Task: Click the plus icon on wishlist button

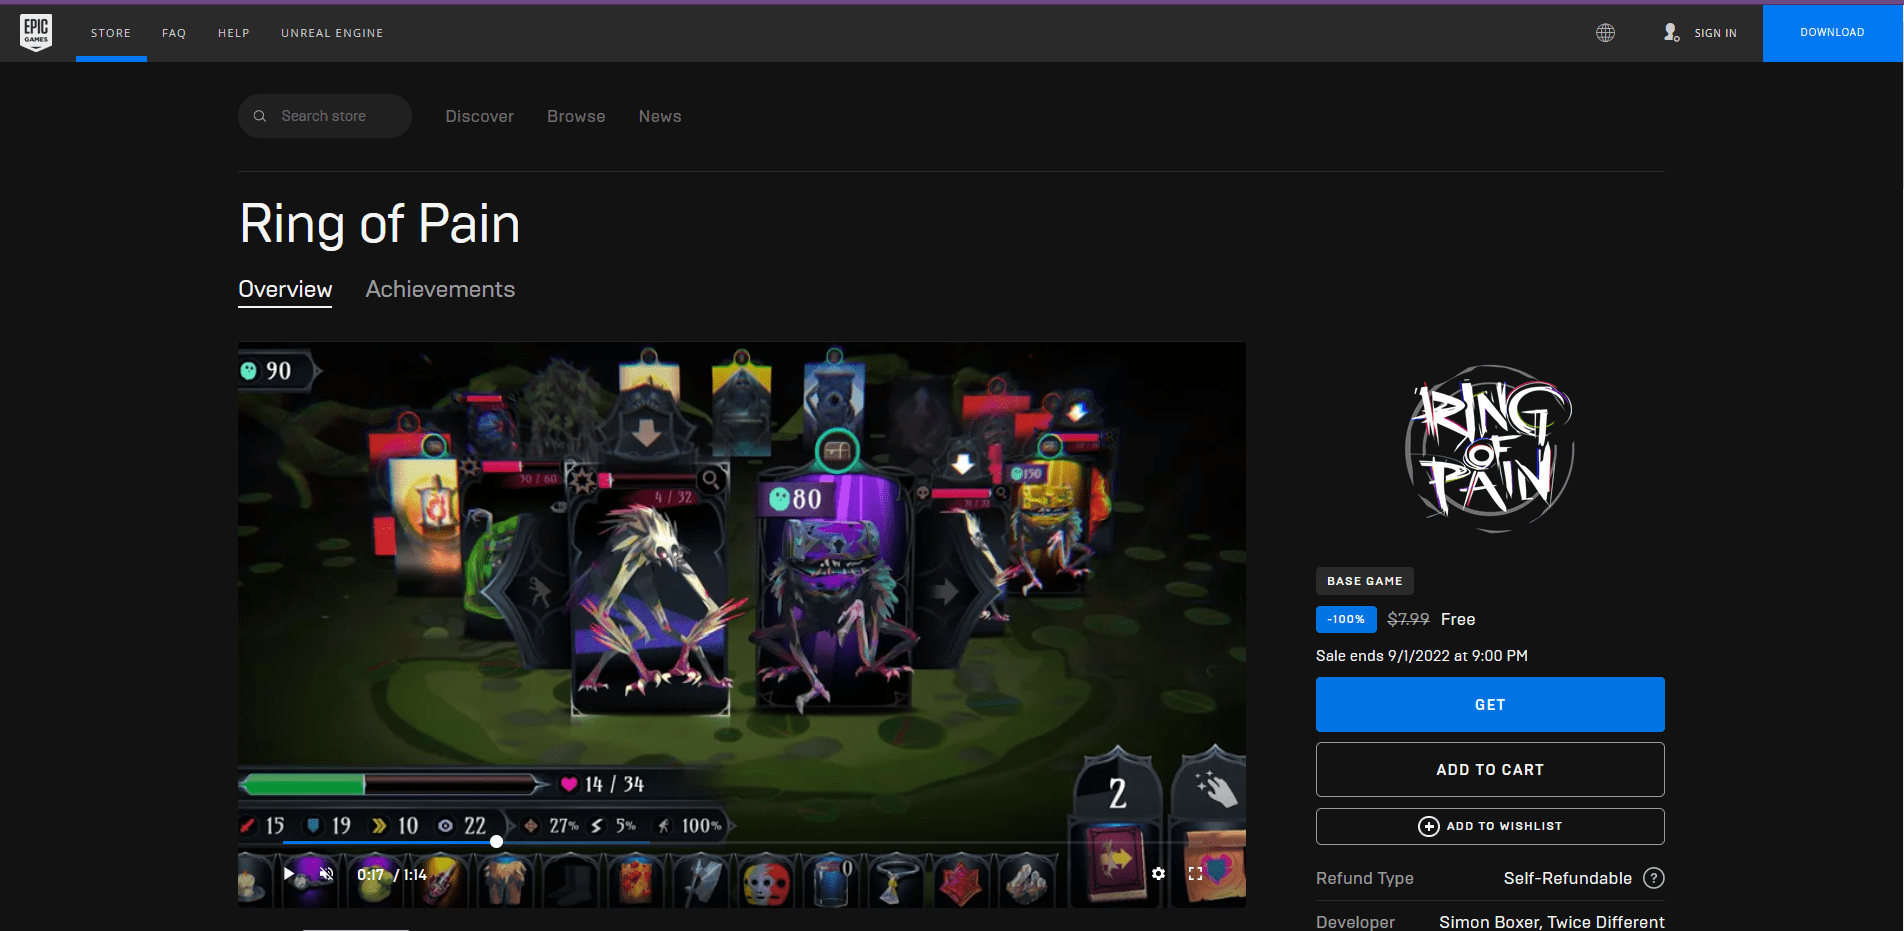Action: [x=1429, y=826]
